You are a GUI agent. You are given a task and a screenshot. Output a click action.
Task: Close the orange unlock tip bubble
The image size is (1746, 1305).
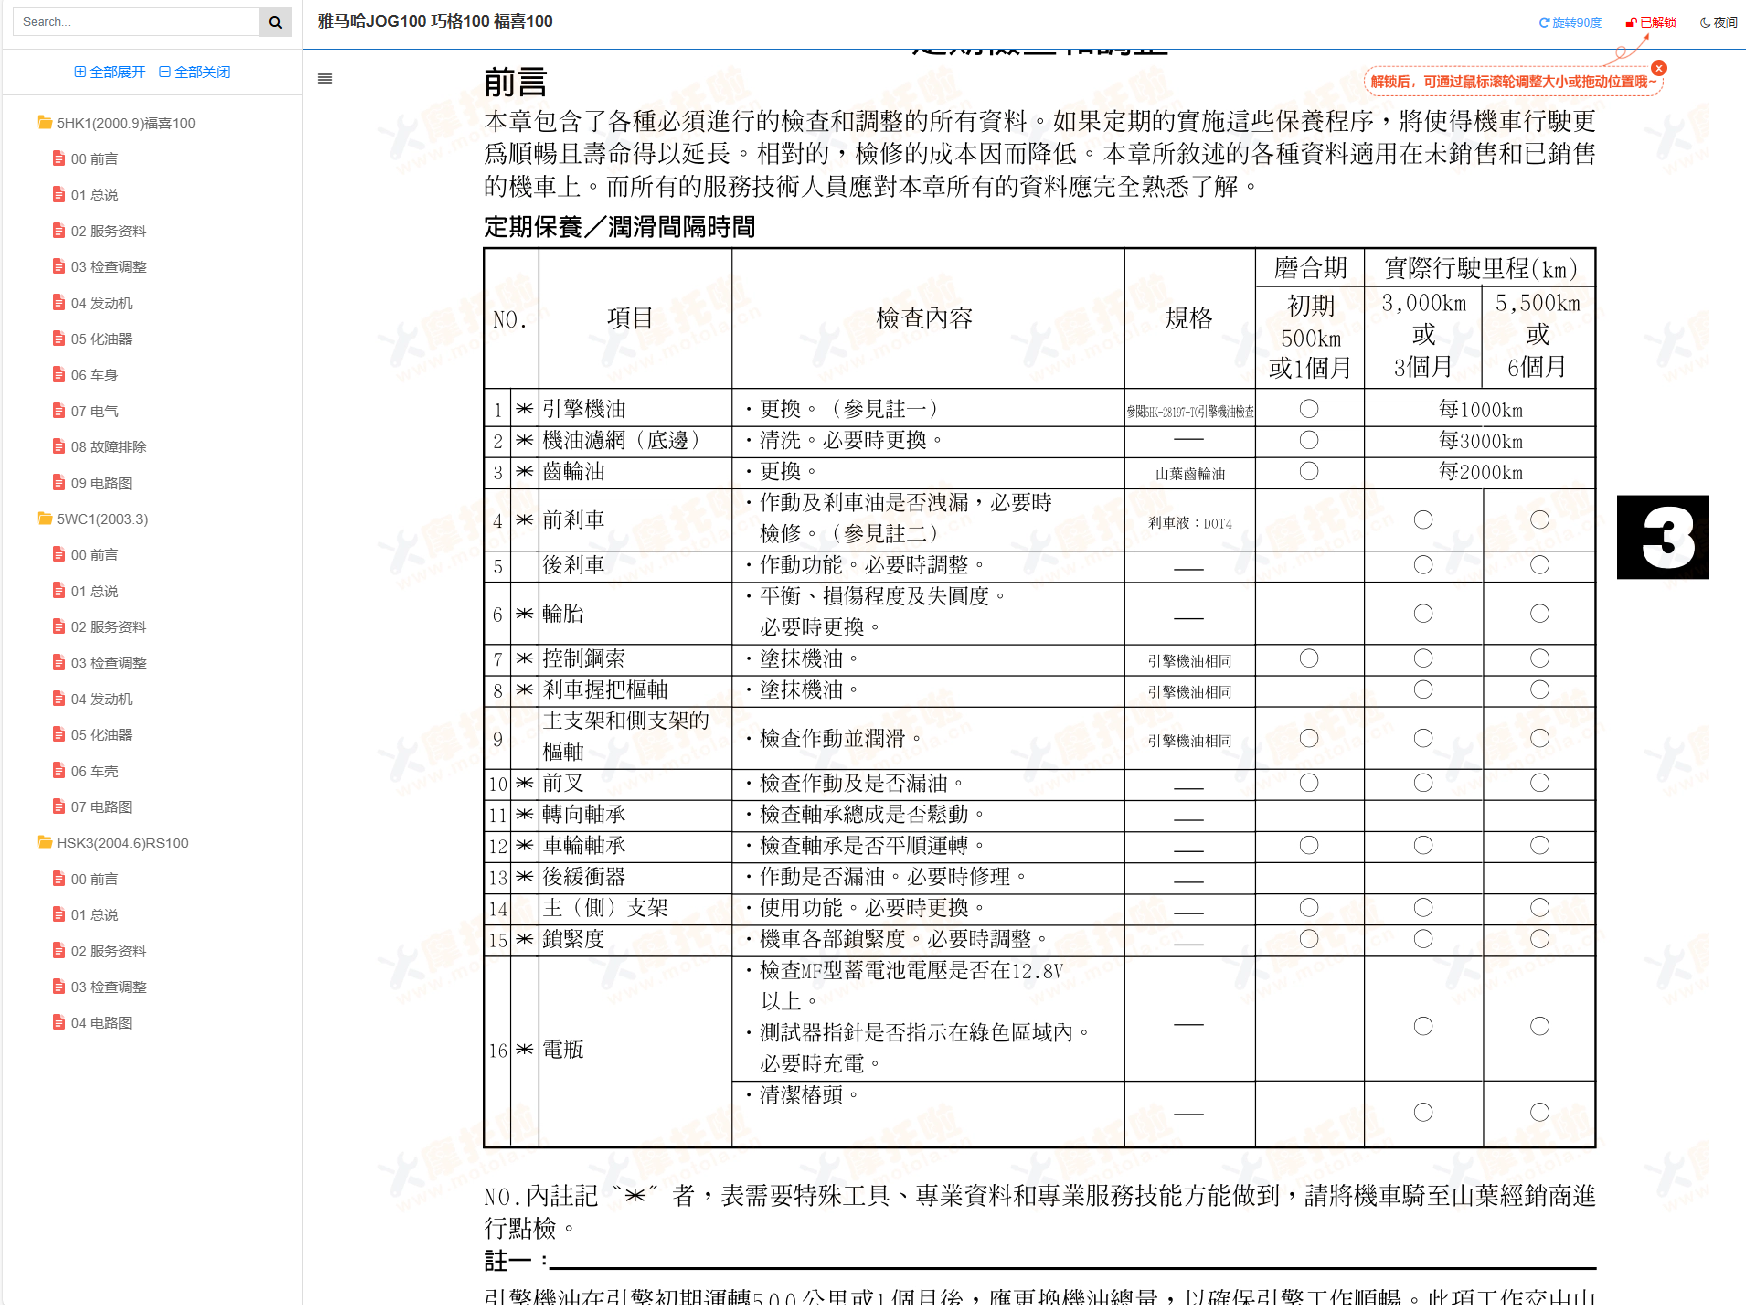[1659, 68]
